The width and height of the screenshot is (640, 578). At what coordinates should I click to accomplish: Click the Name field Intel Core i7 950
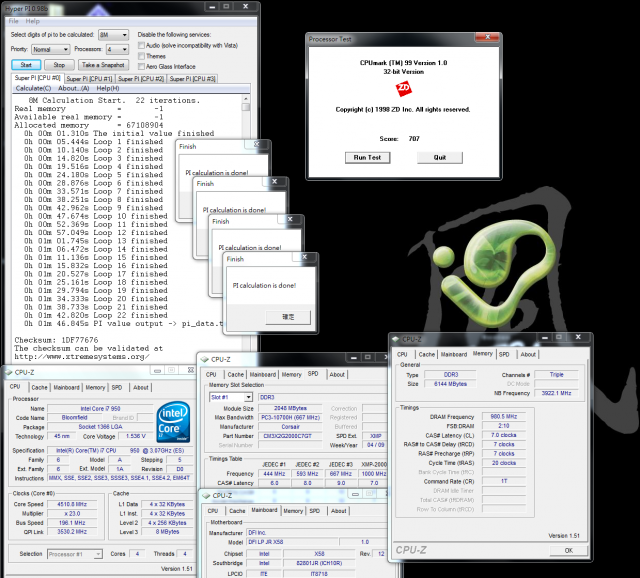click(x=100, y=409)
